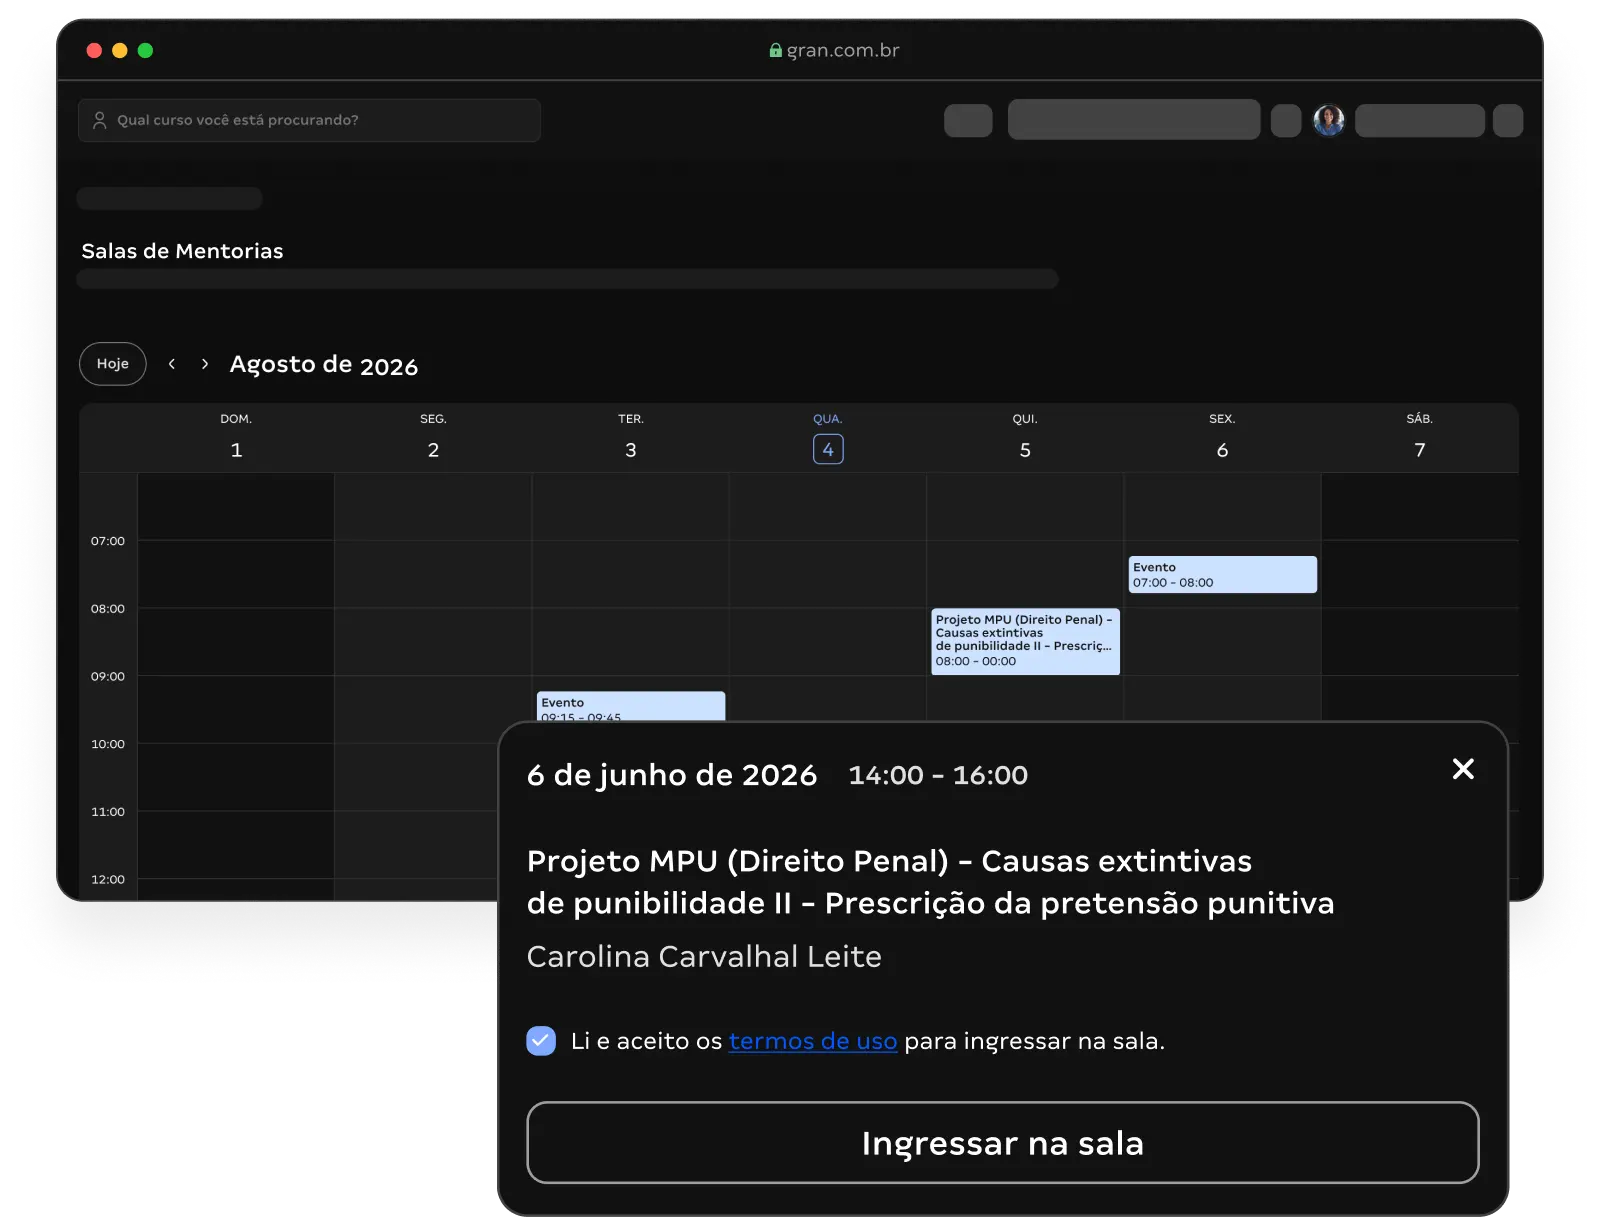Viewport: 1600px width, 1217px height.
Task: Go to the previous period using the left chevron
Action: (x=171, y=363)
